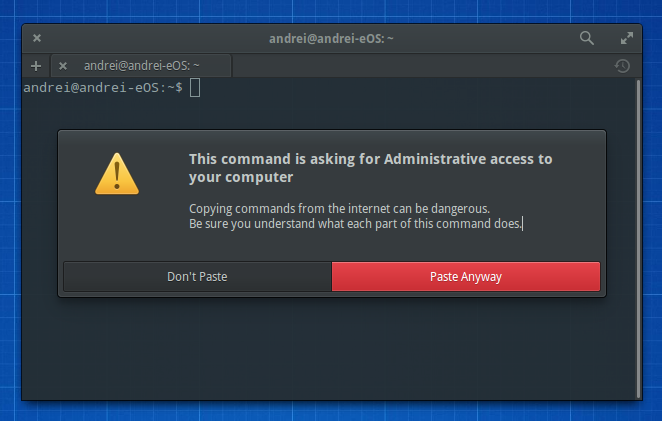Click the fullscreen arrows icon in the title bar
This screenshot has height=421, width=662.
pos(627,38)
